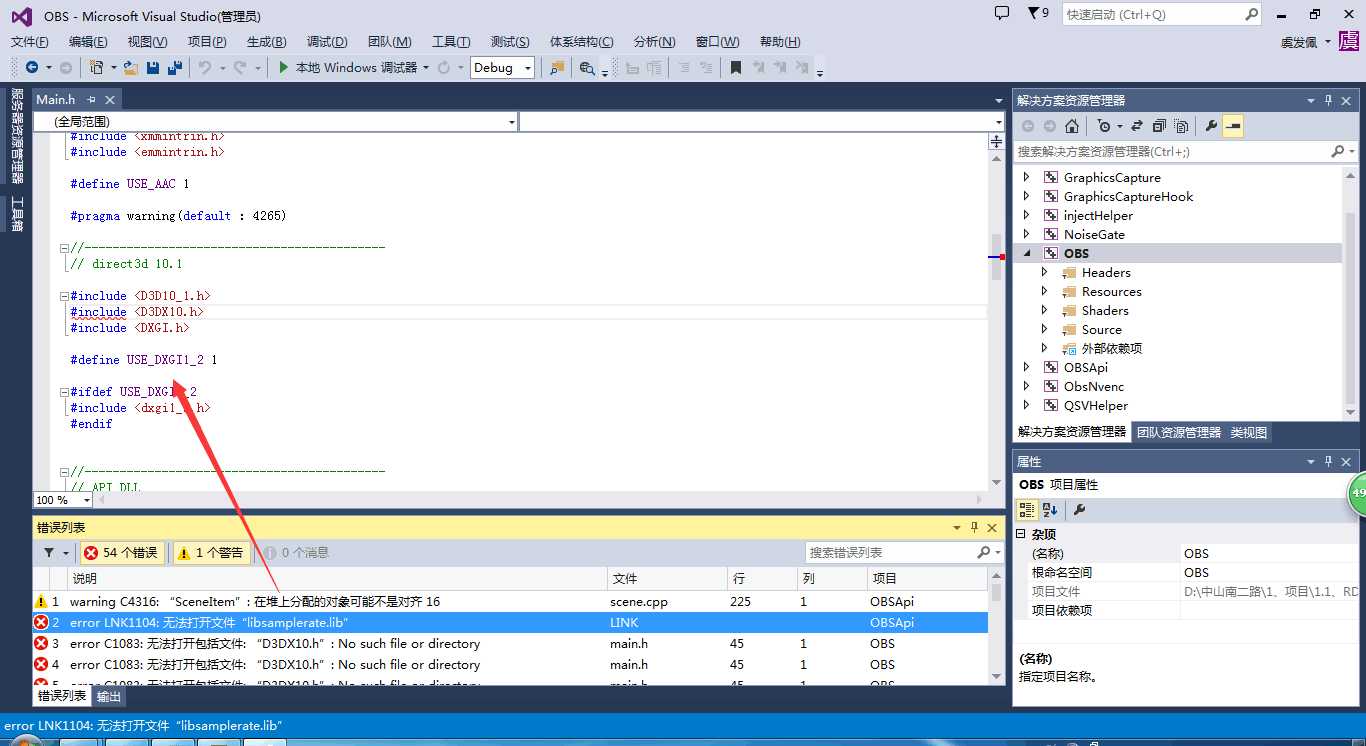The image size is (1366, 746).
Task: Collapse the direct3d 10.1 comment region in the editor
Action: (x=64, y=248)
